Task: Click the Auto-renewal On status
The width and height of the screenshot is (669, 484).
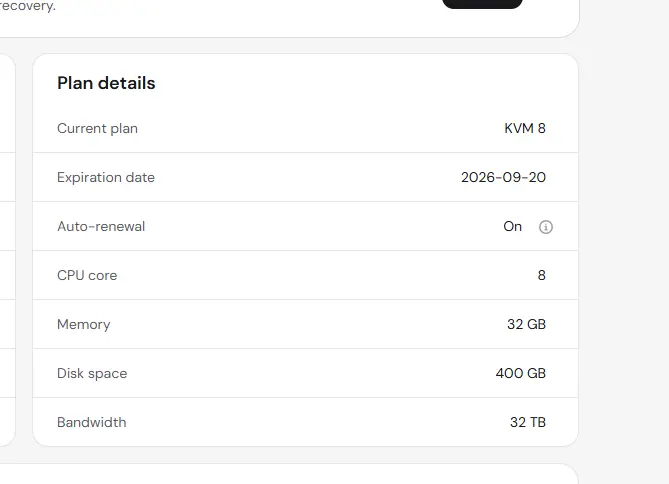Action: coord(512,227)
